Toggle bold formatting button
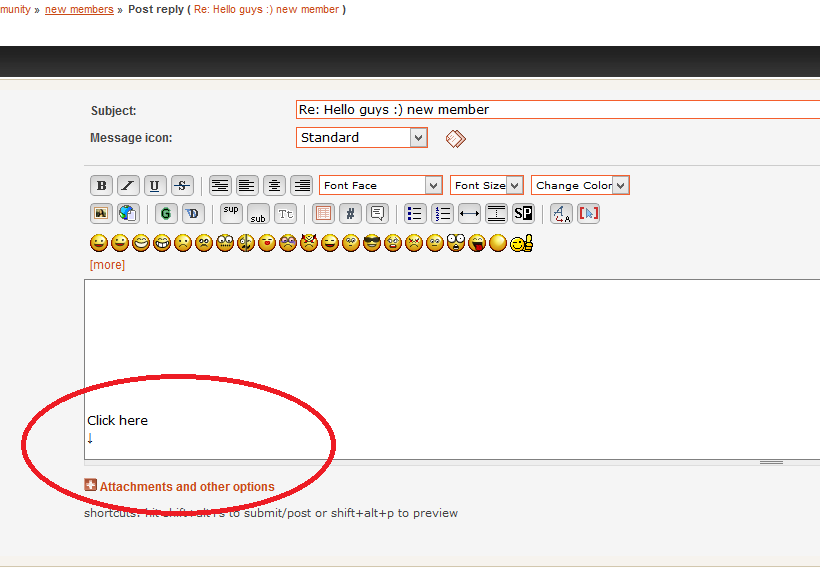820x579 pixels. click(x=101, y=186)
